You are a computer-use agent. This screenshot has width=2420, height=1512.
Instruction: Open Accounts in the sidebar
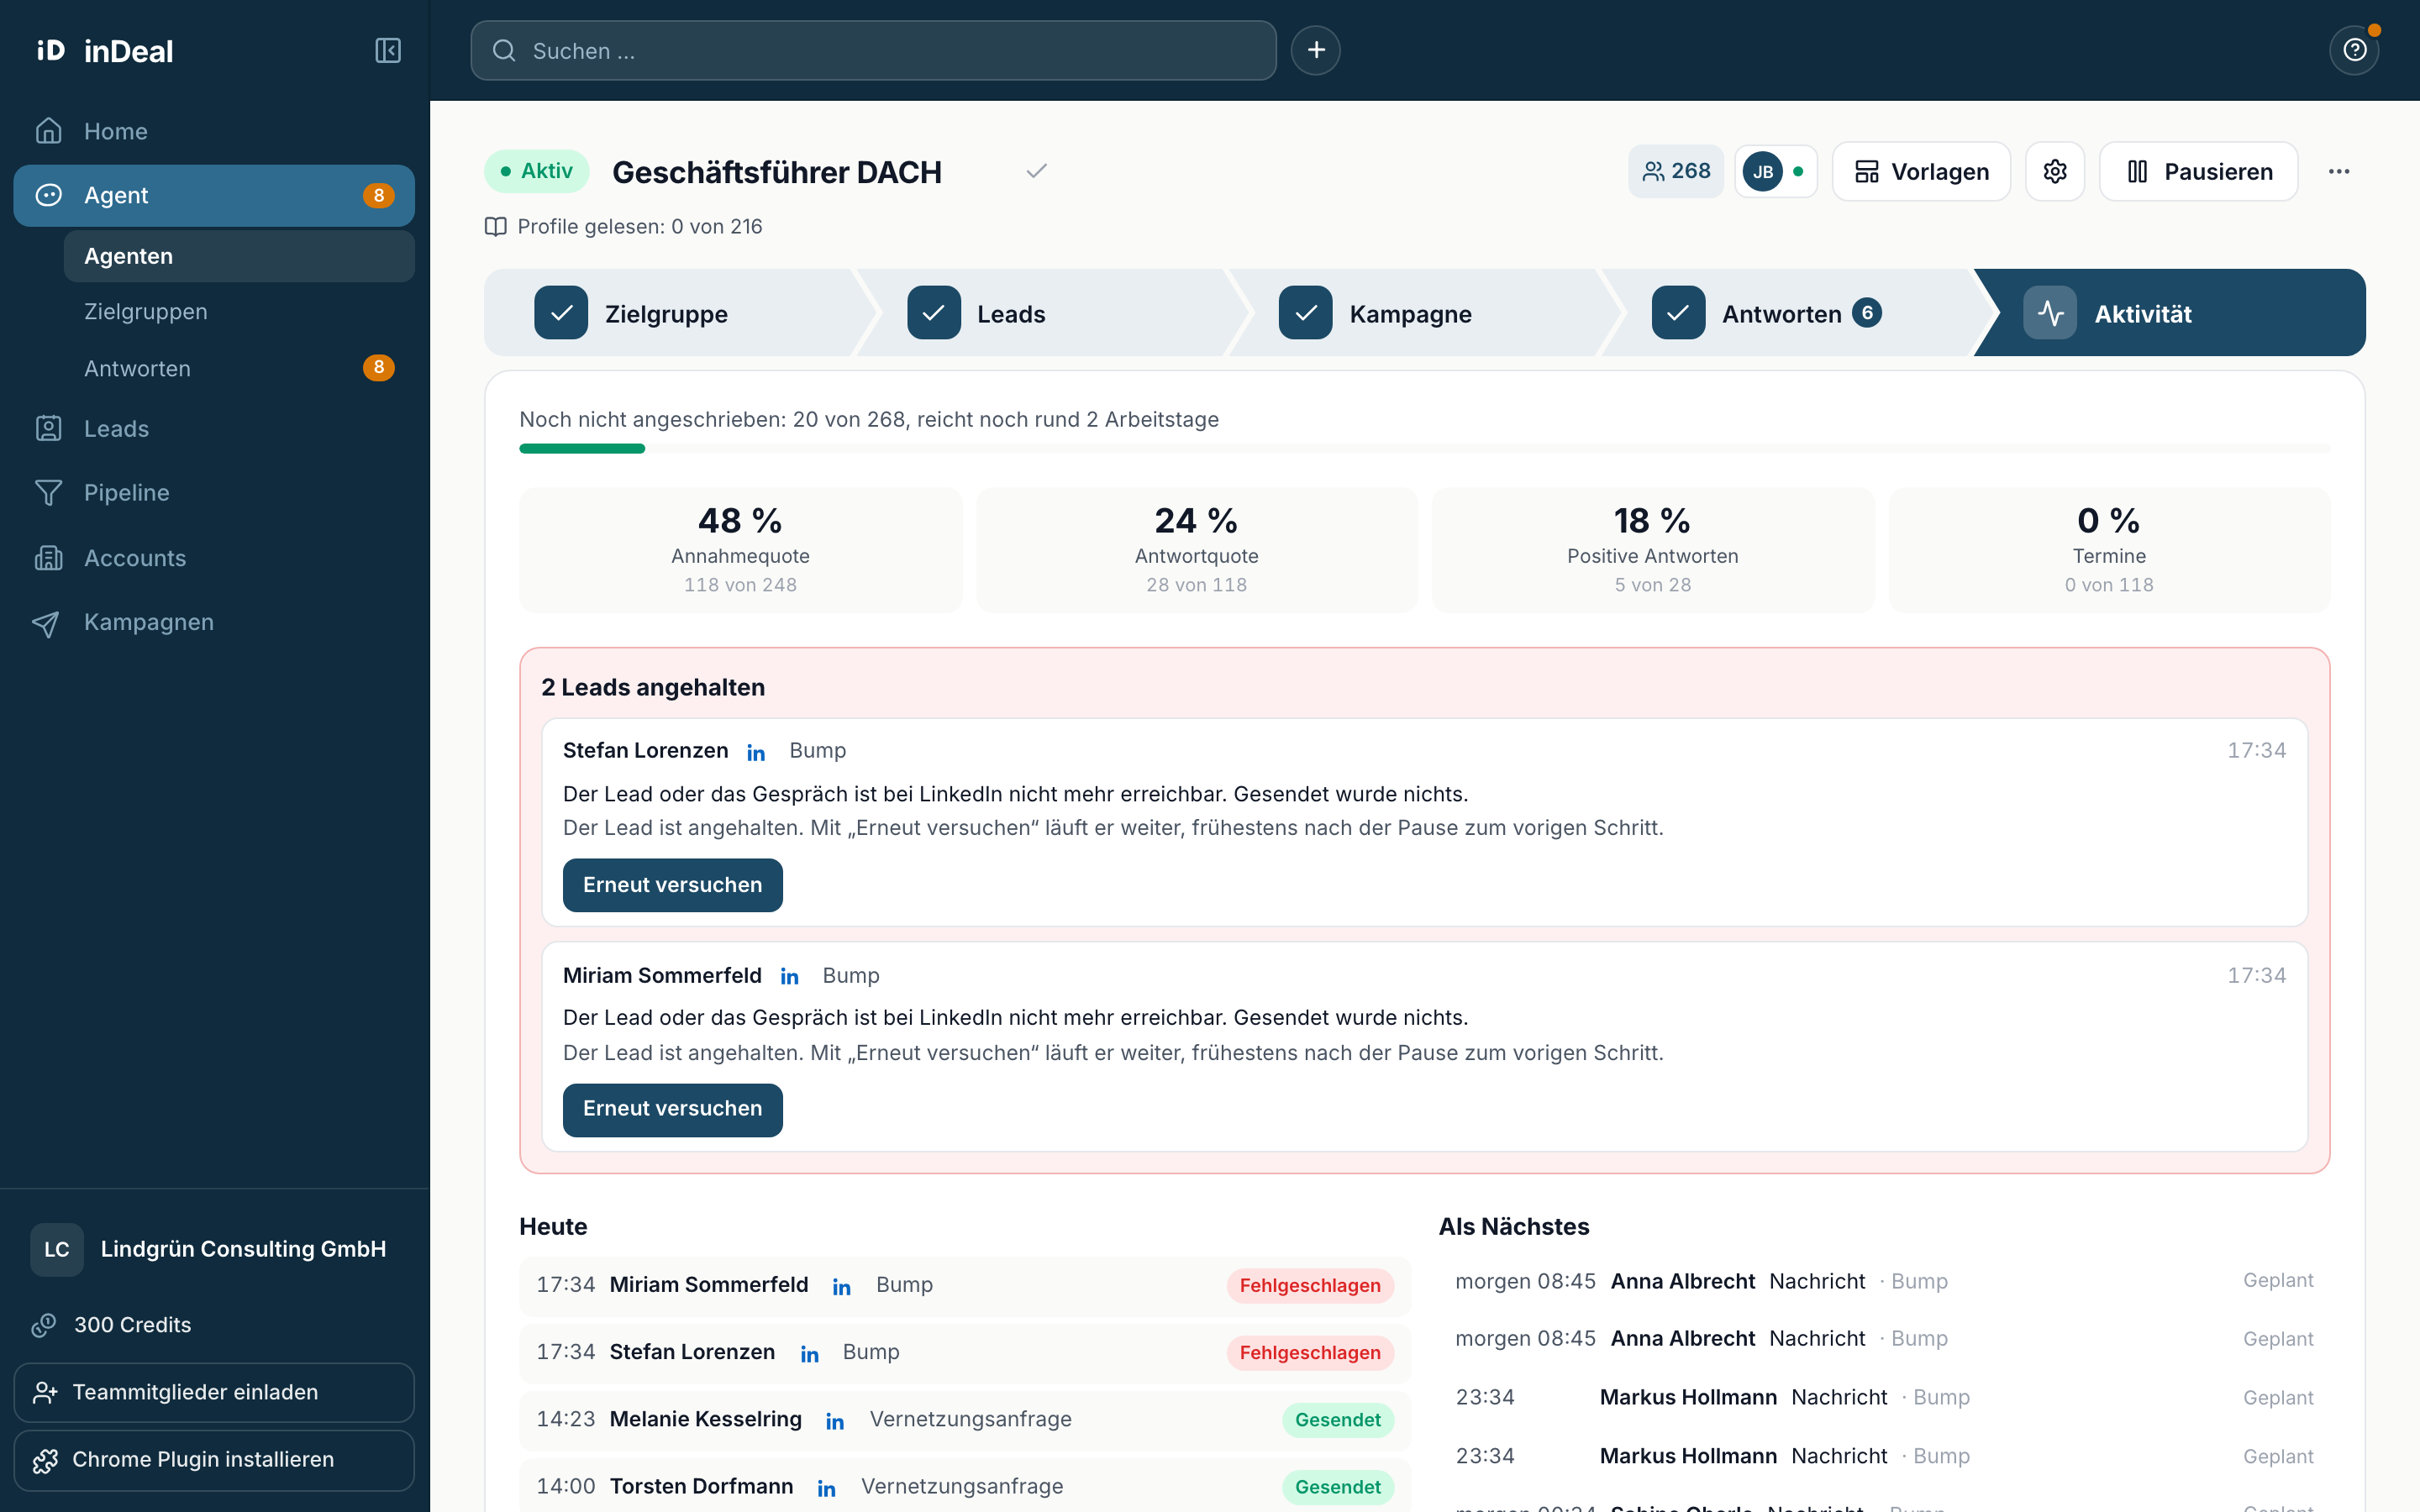pyautogui.click(x=214, y=557)
